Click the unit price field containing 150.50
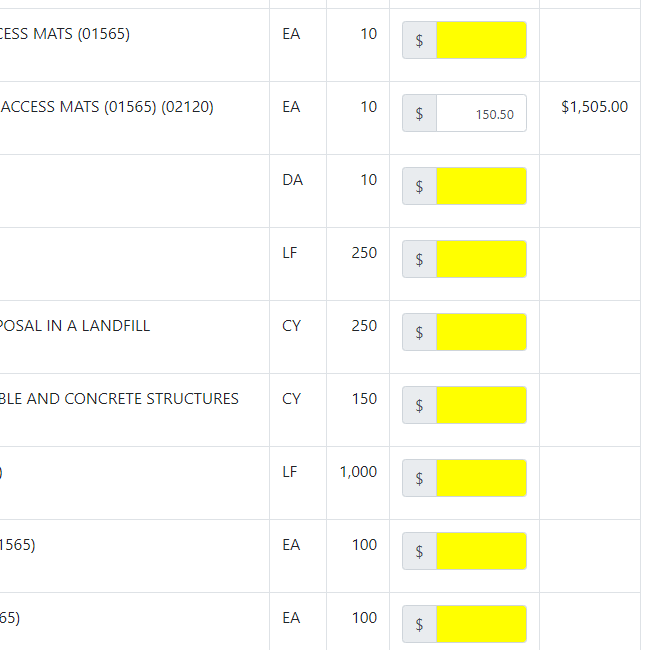Screen dimensions: 650x650 [481, 113]
